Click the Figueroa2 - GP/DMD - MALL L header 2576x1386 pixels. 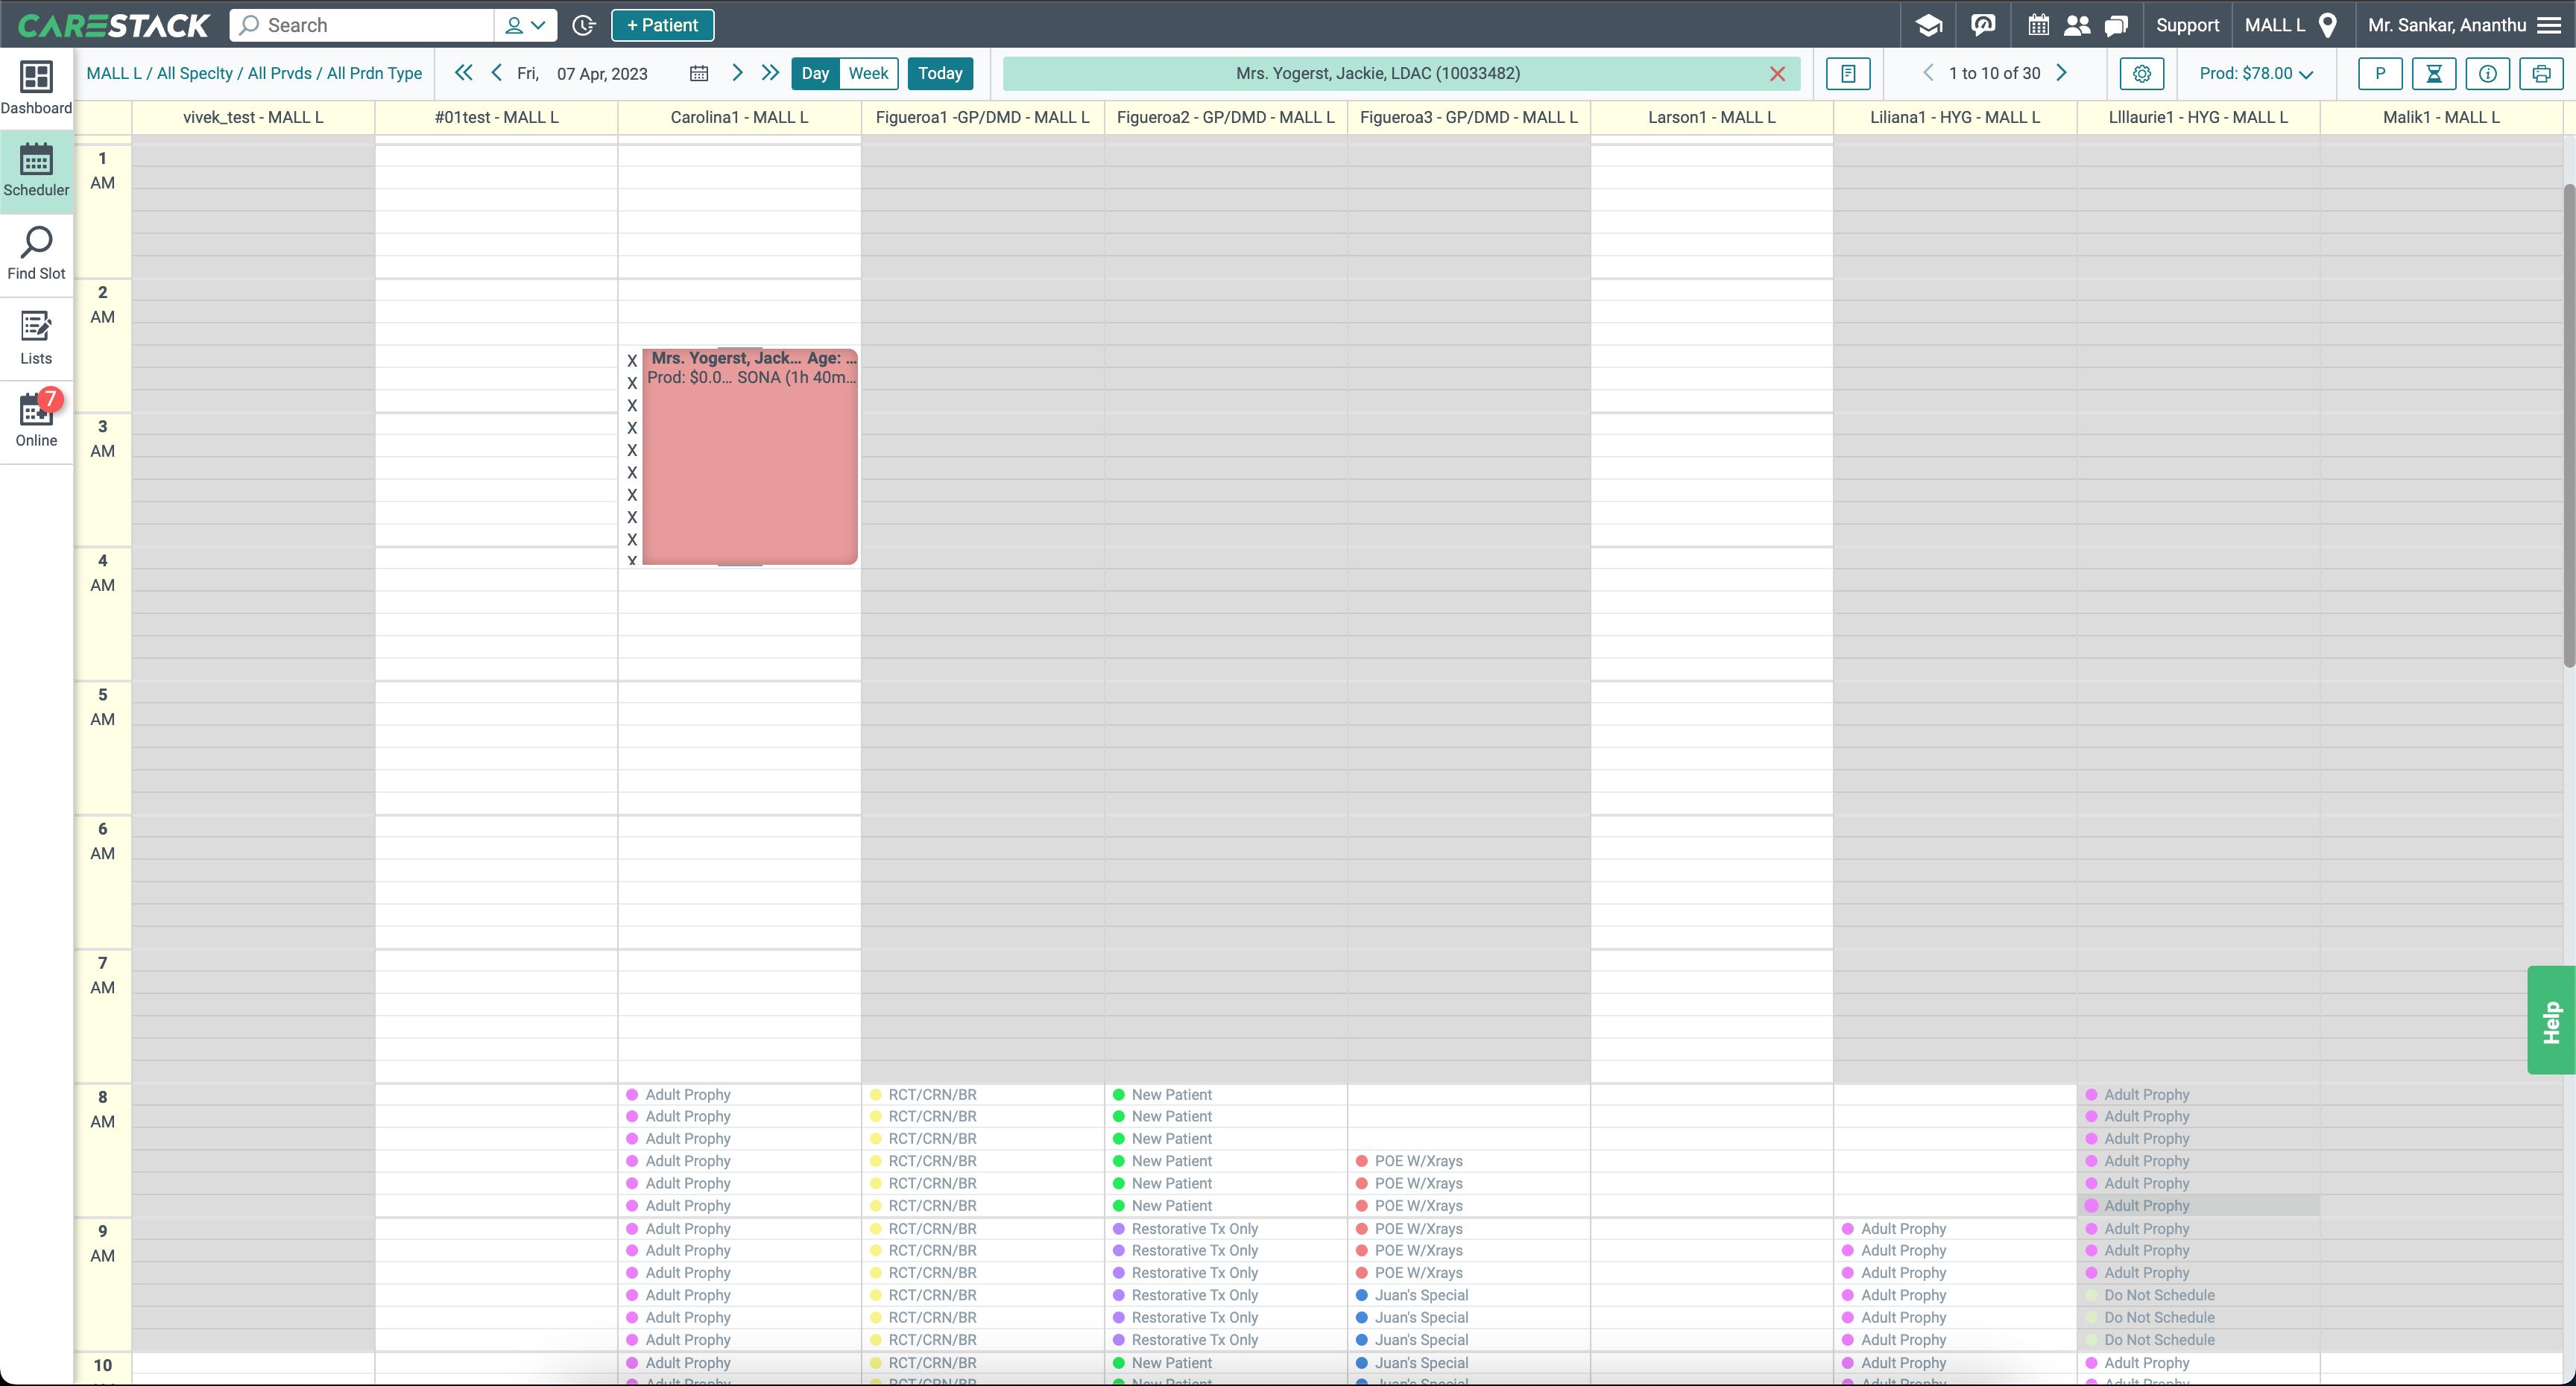point(1225,117)
